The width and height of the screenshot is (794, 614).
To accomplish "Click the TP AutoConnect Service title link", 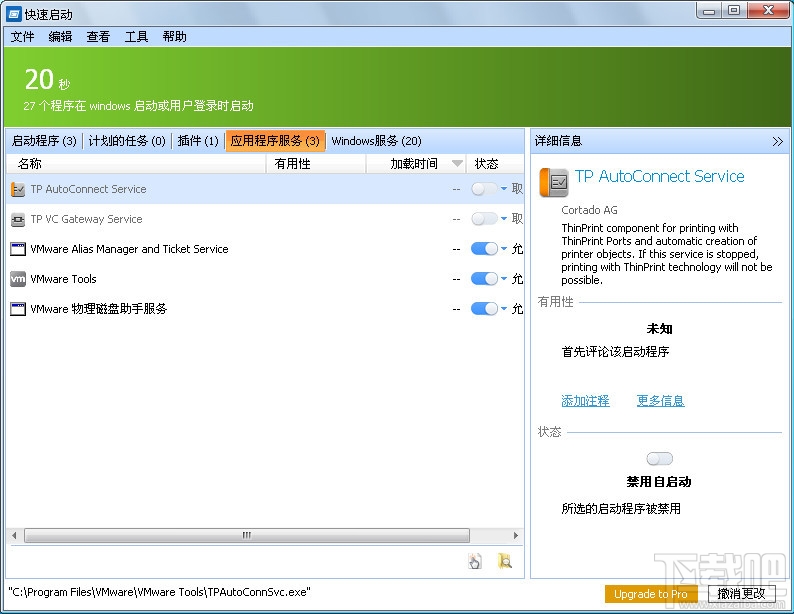I will tap(659, 176).
